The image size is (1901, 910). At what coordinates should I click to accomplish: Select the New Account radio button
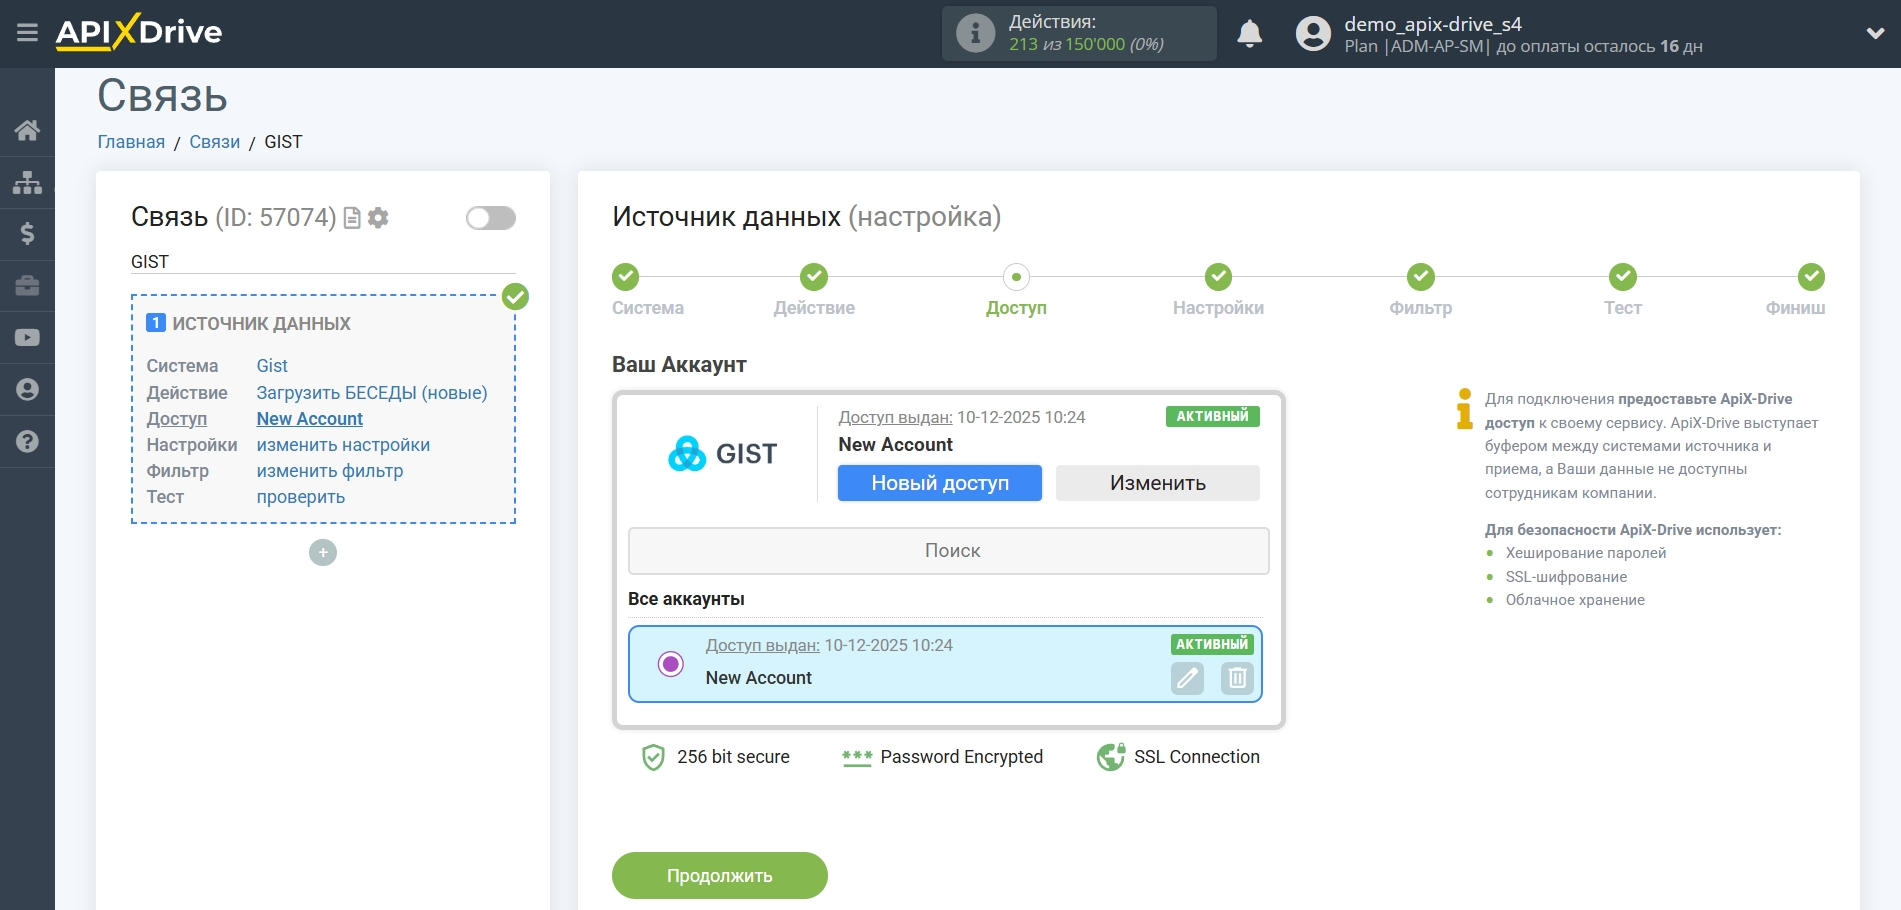tap(671, 663)
